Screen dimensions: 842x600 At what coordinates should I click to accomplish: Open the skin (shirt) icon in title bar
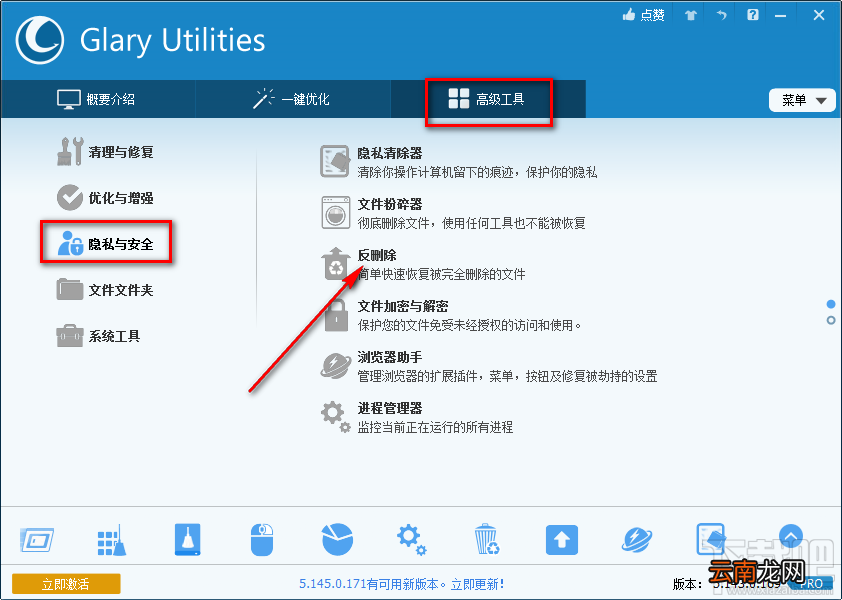click(x=691, y=15)
